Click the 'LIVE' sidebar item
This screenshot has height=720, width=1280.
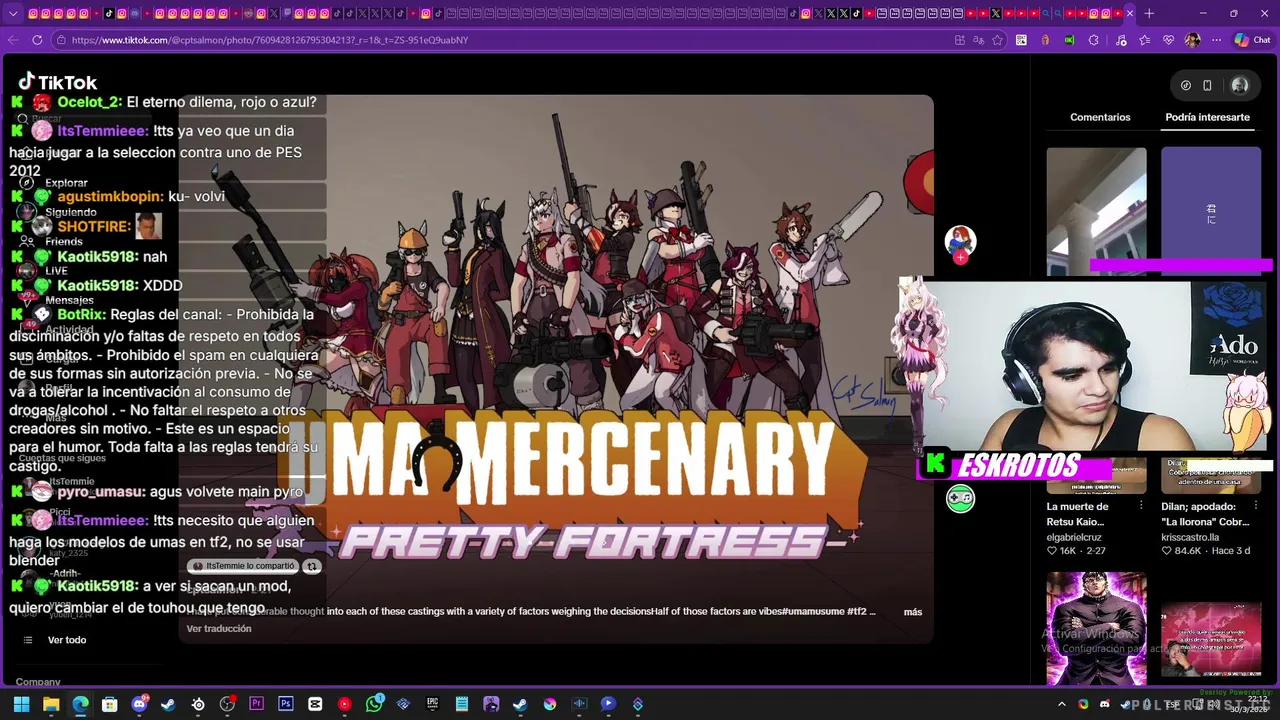pos(56,271)
